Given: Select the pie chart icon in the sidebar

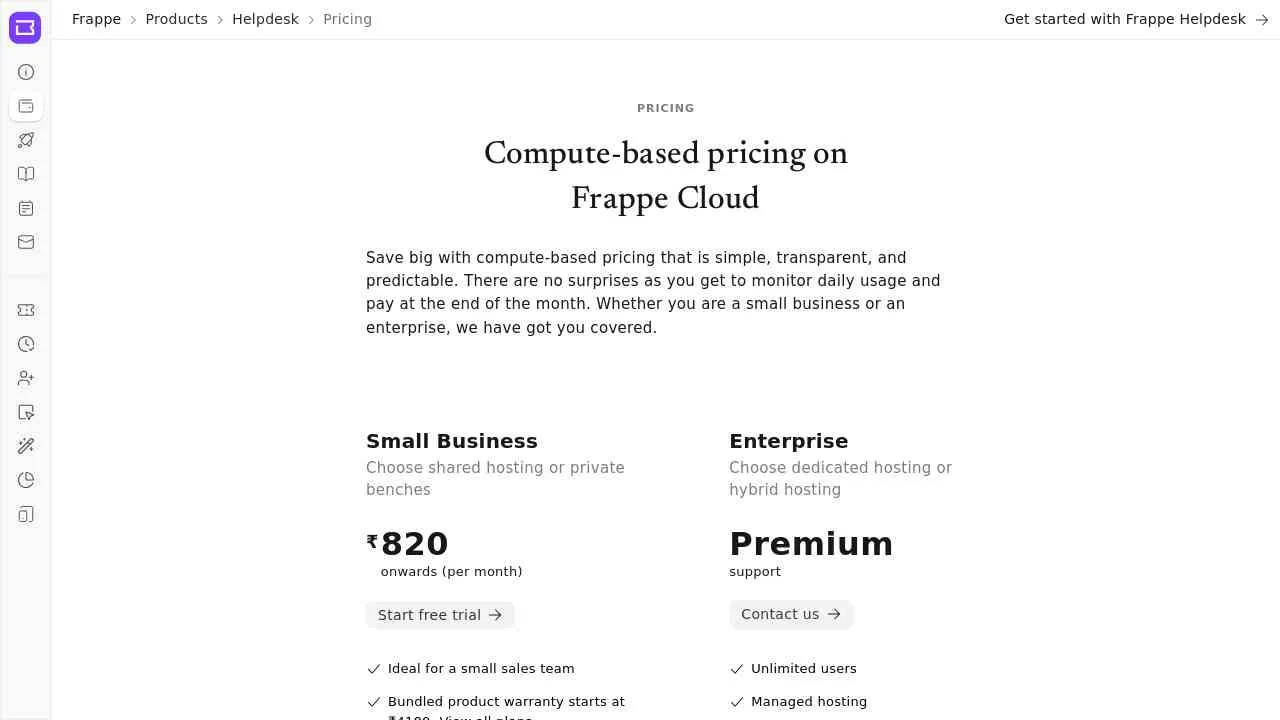Looking at the screenshot, I should (25, 480).
